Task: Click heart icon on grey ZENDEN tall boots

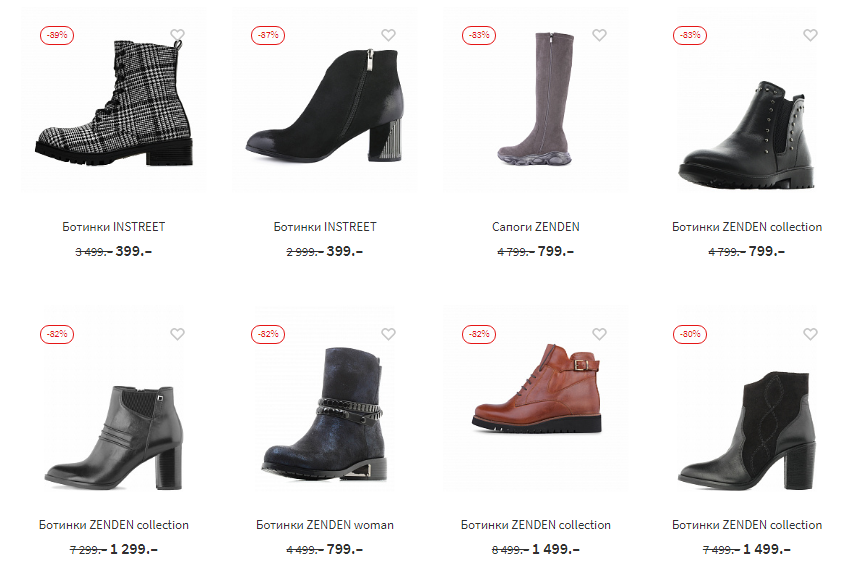Action: 599,35
